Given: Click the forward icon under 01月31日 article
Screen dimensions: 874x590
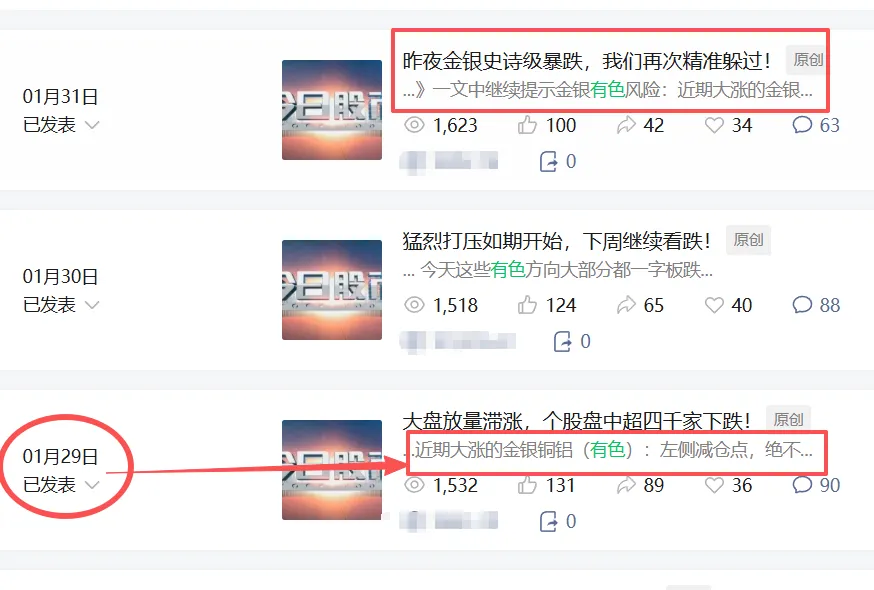Looking at the screenshot, I should click(548, 162).
